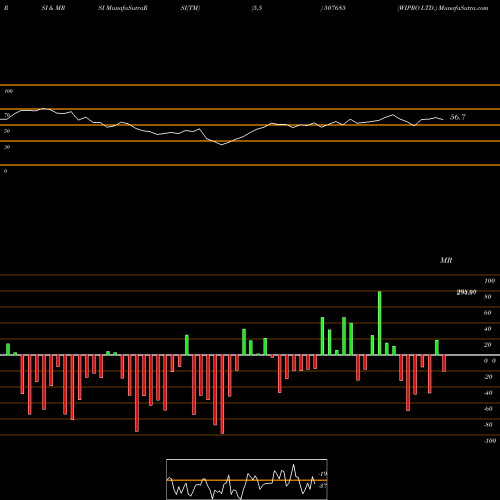Click the 40 label on MR axis
Viewport: 500px width, 500px height.
point(488,329)
